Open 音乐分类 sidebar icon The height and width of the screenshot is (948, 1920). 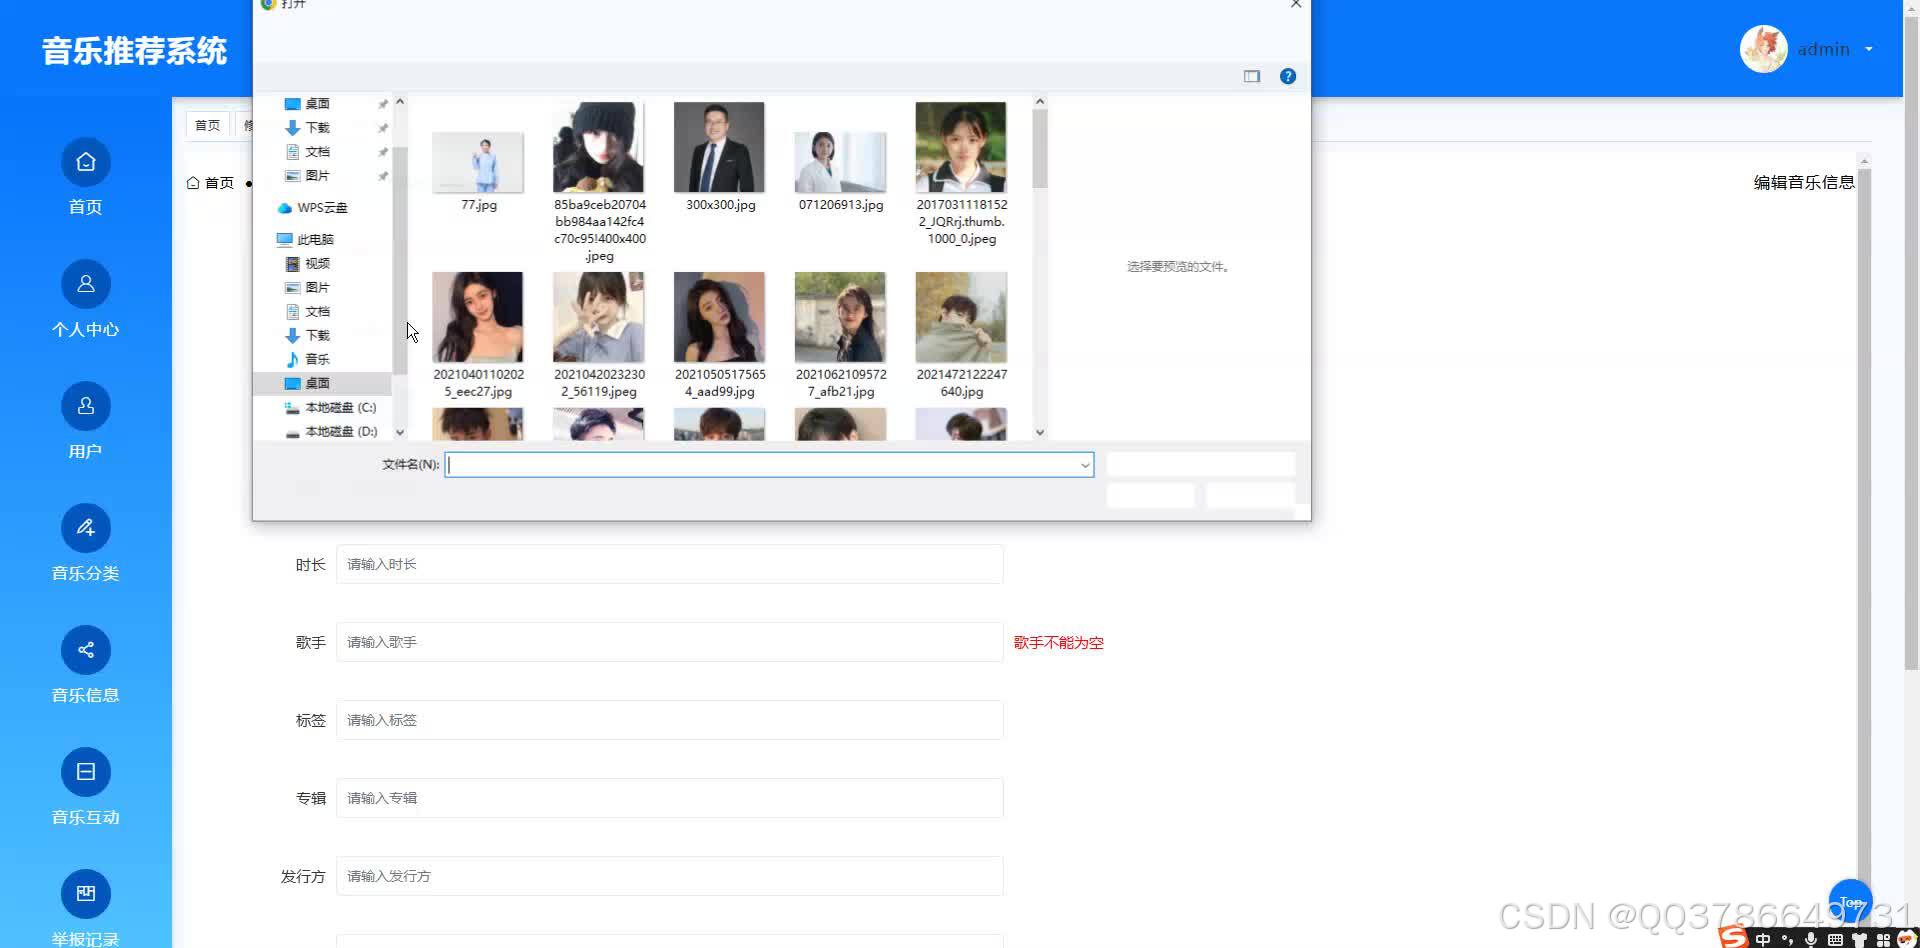86,528
